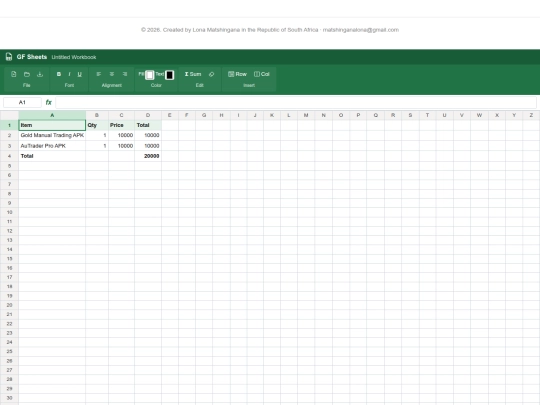Select the Qty header cell
Image resolution: width=540 pixels, height=405 pixels.
(97, 125)
